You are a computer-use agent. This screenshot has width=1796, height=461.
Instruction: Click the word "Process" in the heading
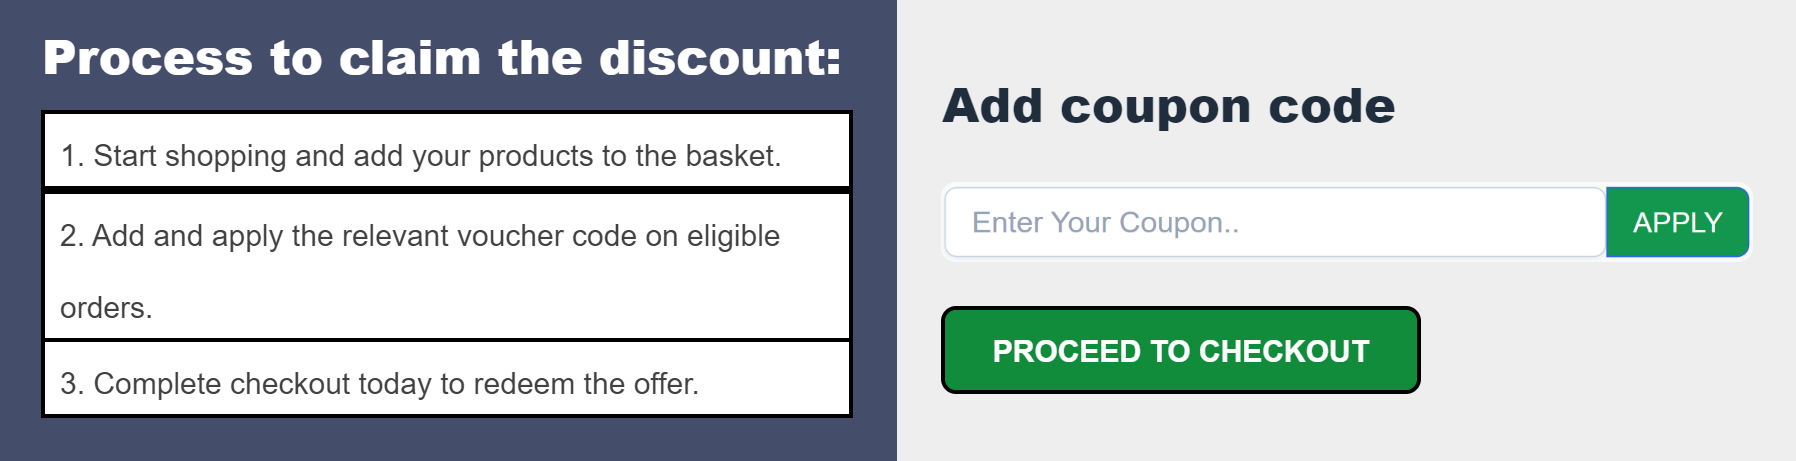tap(148, 58)
